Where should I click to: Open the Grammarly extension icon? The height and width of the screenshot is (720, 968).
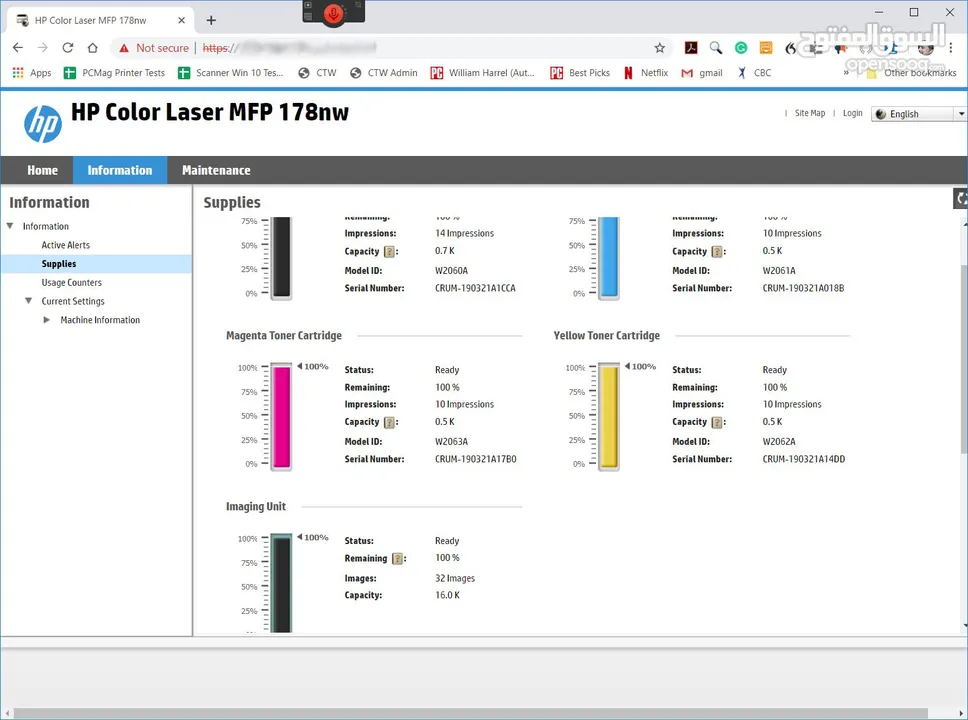(741, 48)
